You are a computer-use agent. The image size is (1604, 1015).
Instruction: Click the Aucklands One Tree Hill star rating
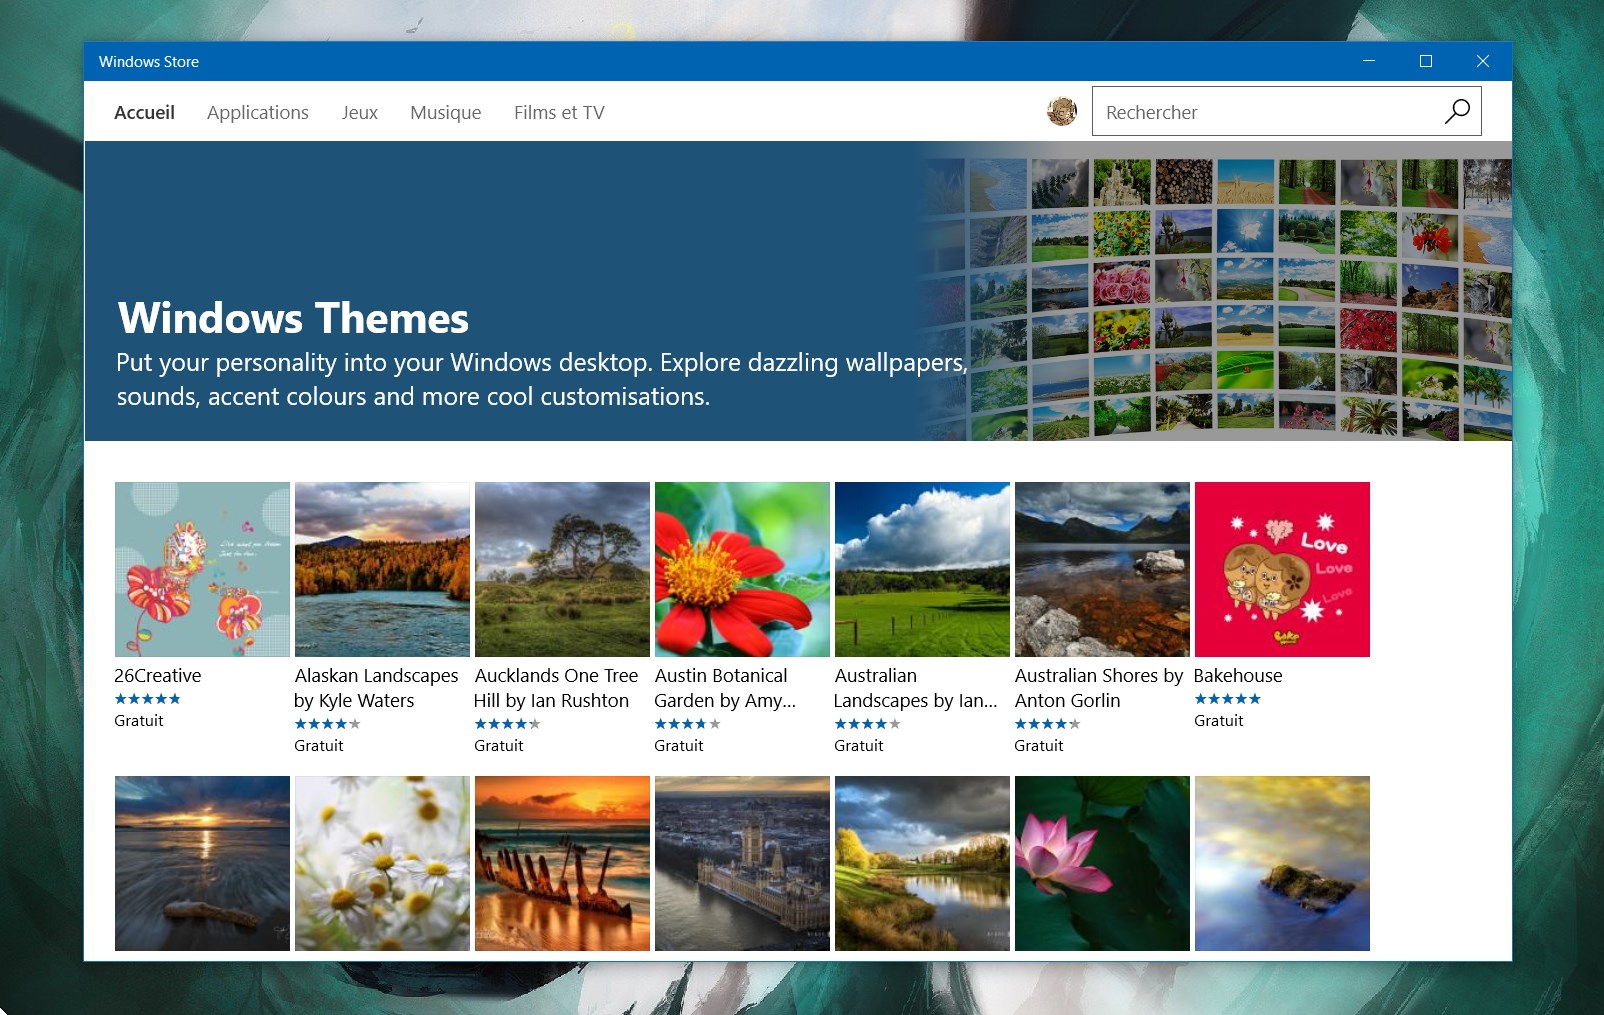click(x=507, y=724)
